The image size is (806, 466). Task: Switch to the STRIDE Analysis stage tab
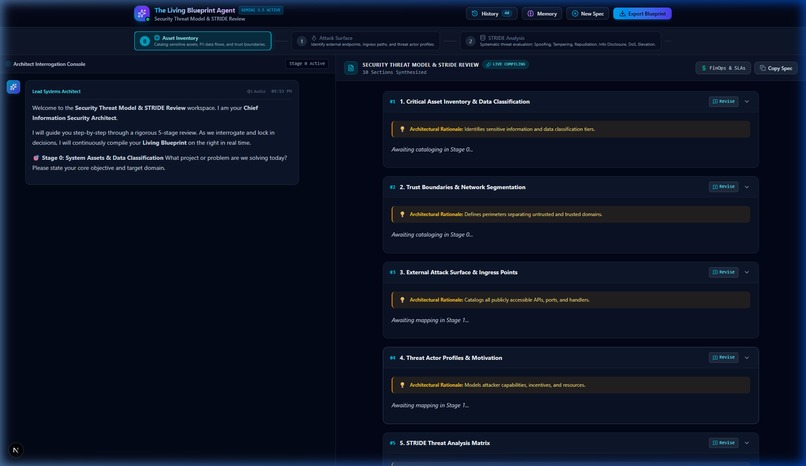click(x=560, y=41)
